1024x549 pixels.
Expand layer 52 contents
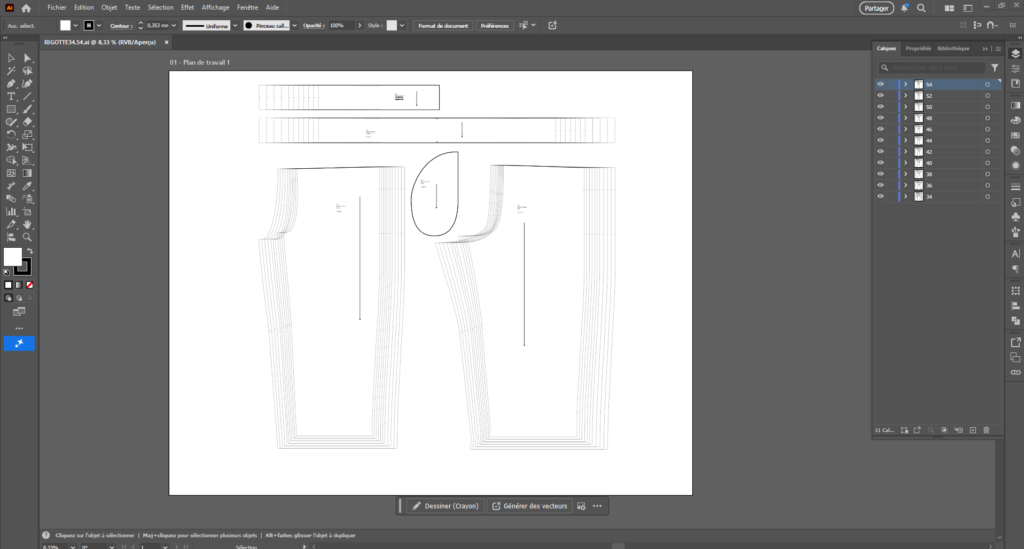point(906,96)
